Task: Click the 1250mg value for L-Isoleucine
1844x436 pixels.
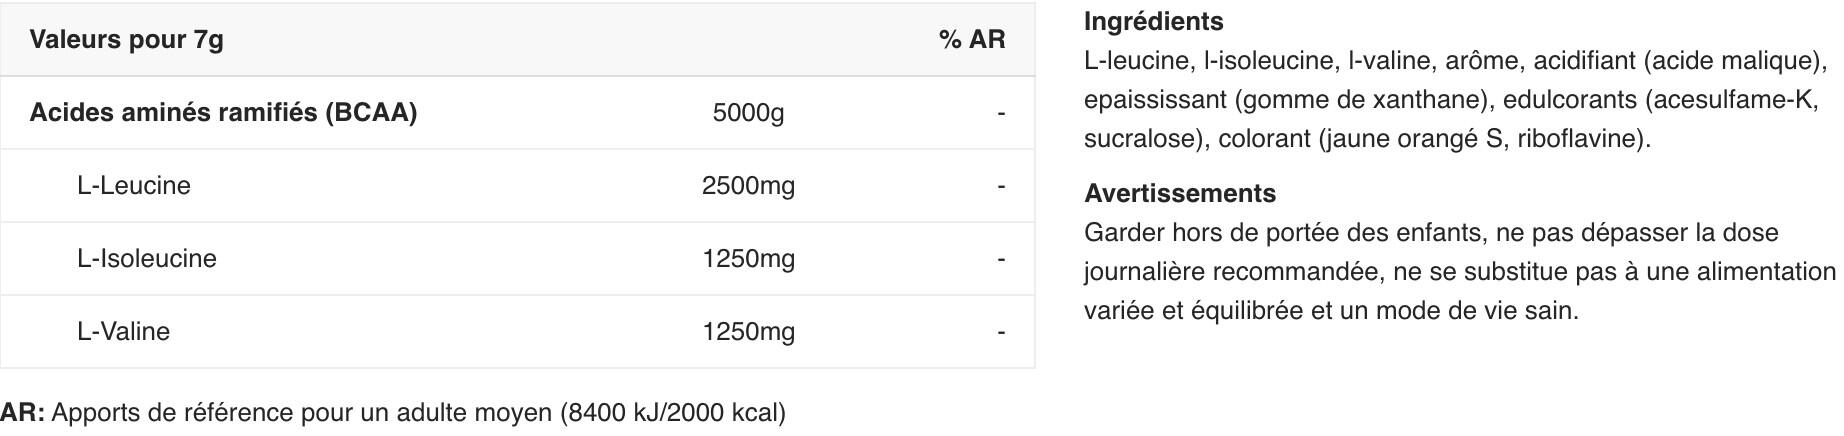Action: coord(748,259)
